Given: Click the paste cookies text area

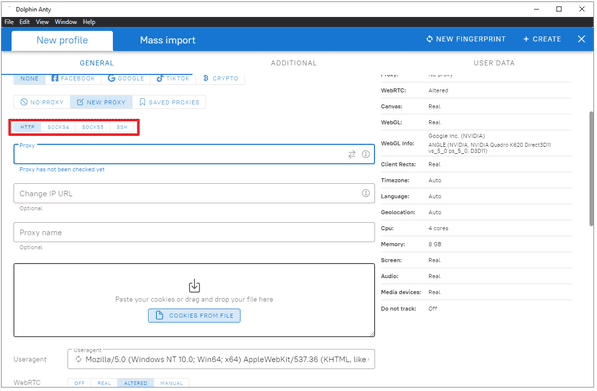Looking at the screenshot, I should 194,300.
